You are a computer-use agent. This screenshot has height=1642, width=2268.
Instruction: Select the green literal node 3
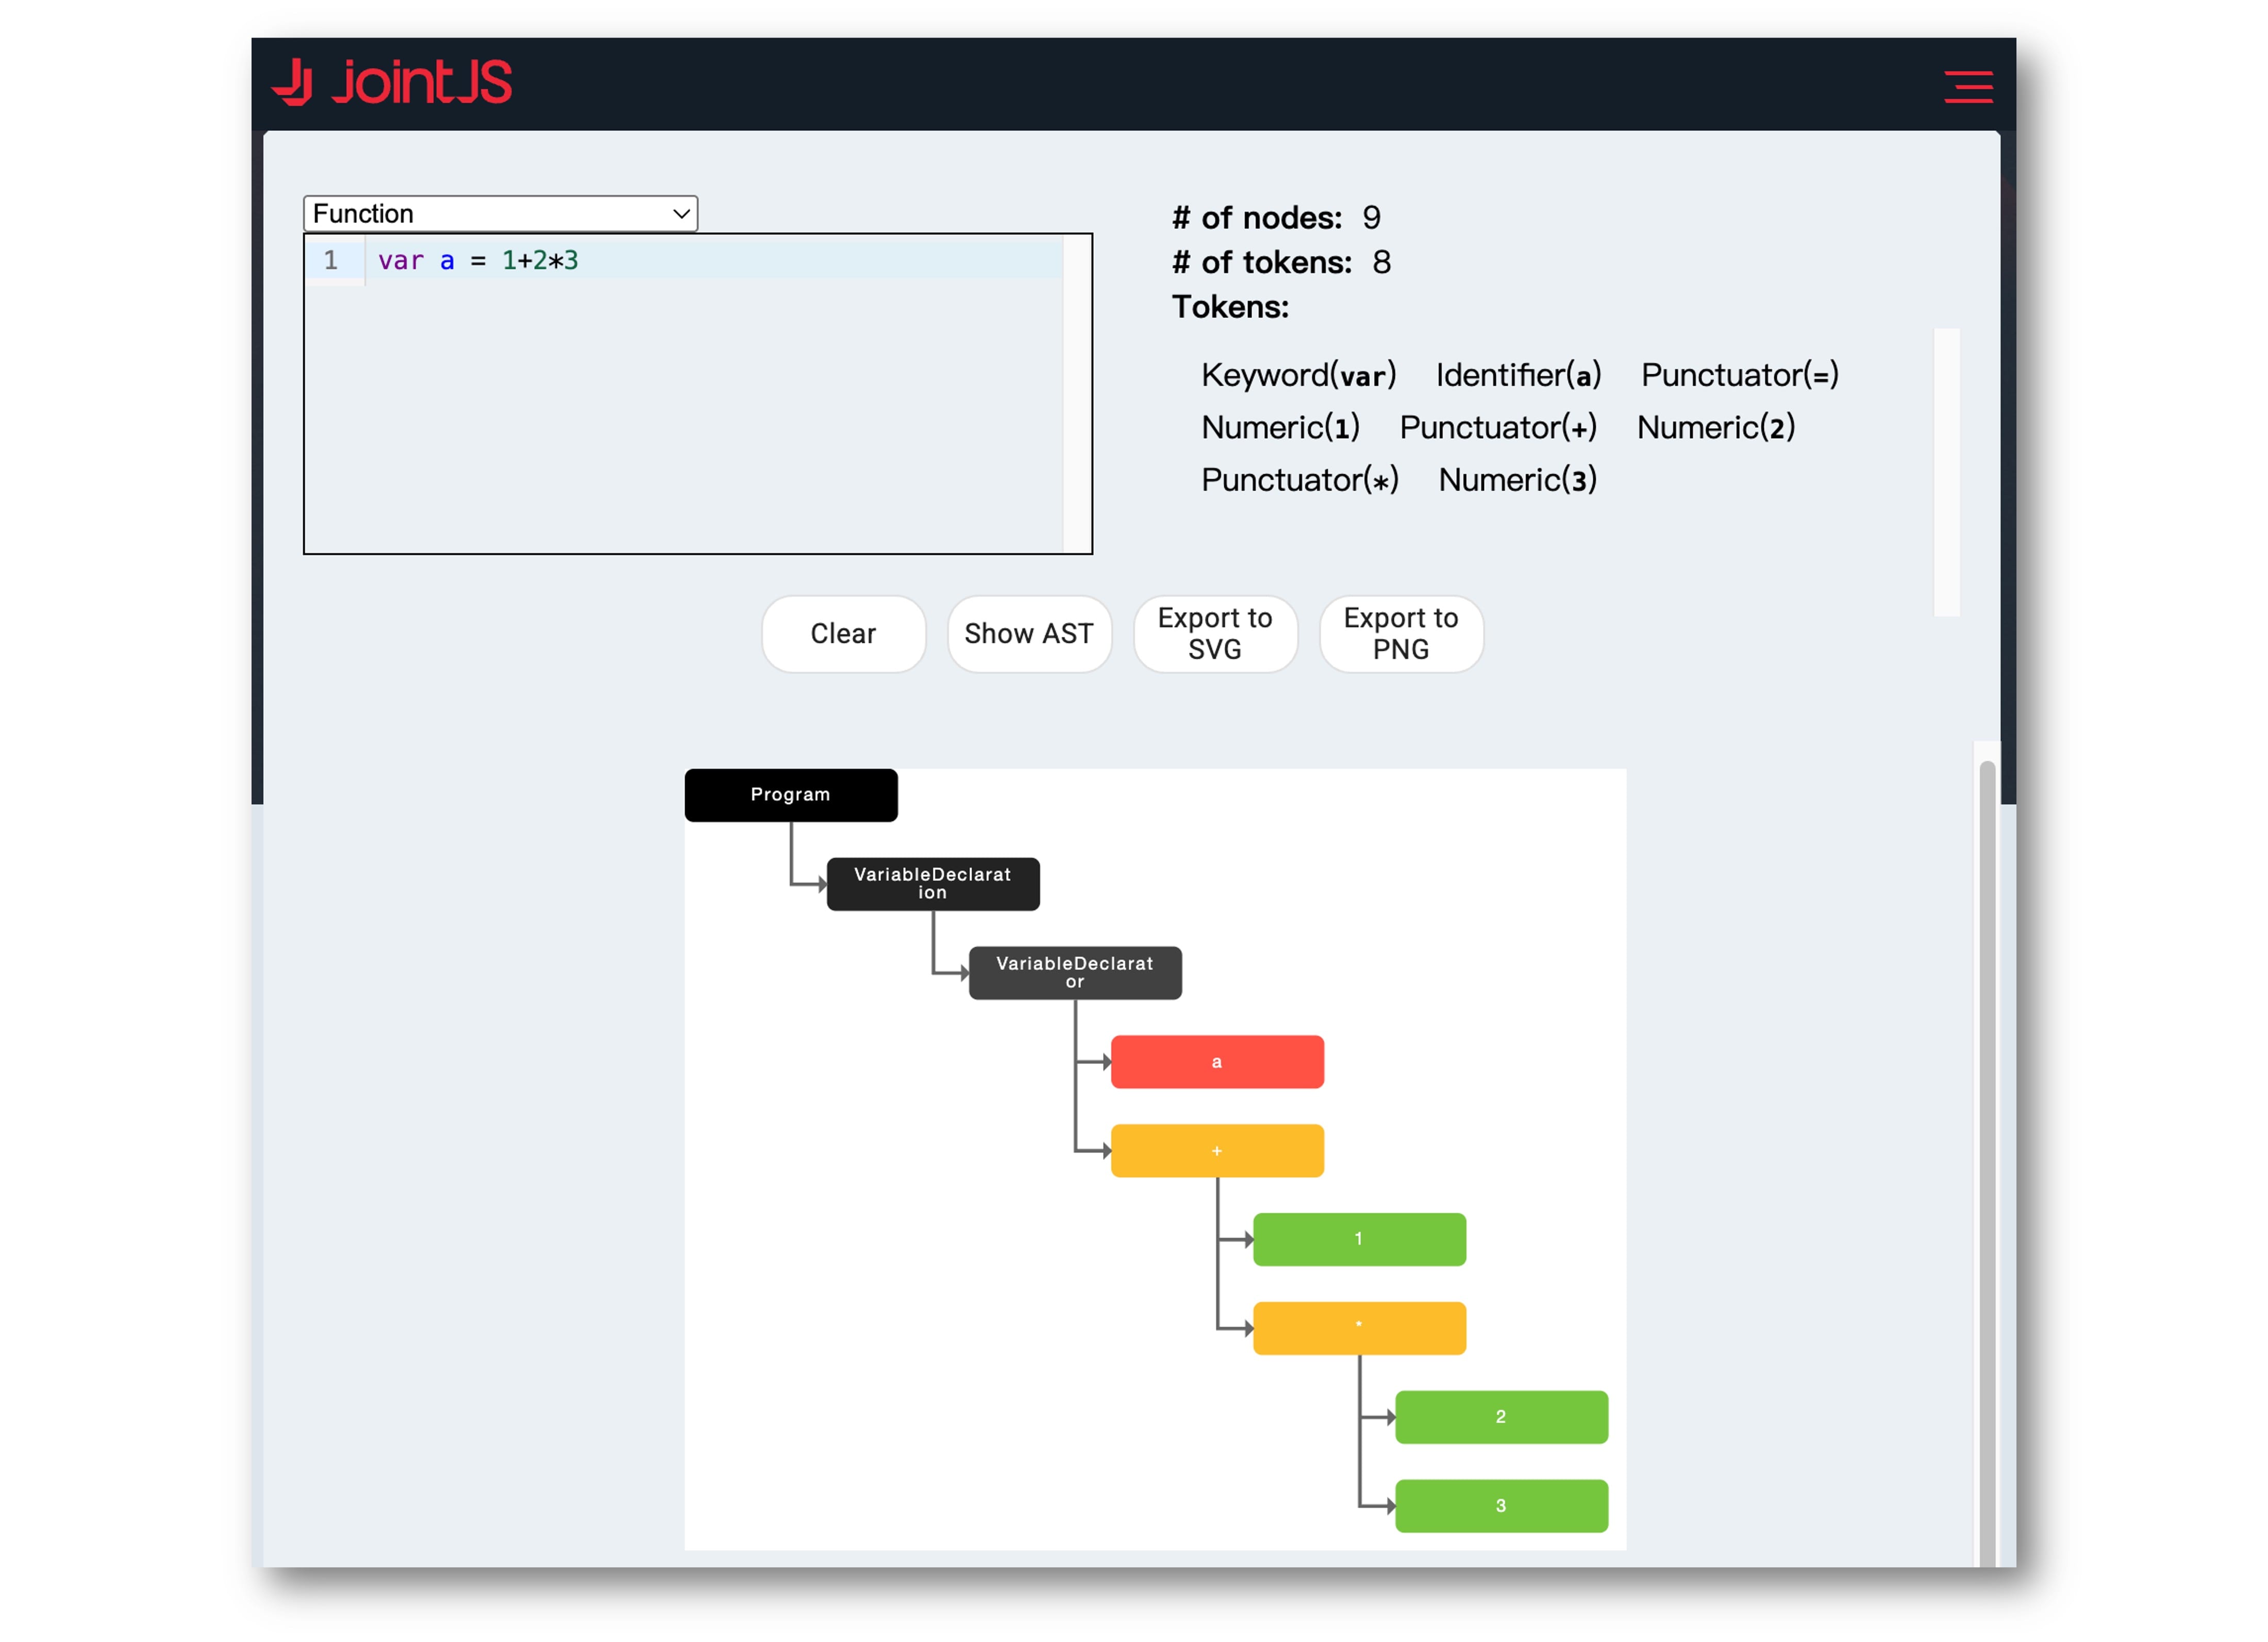pyautogui.click(x=1501, y=1507)
